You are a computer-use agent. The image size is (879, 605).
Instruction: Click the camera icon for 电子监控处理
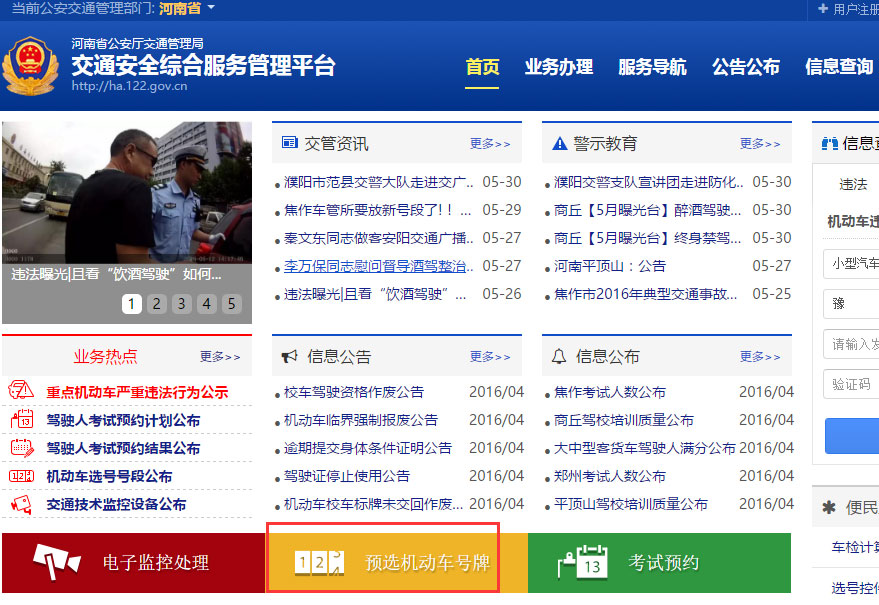56,563
